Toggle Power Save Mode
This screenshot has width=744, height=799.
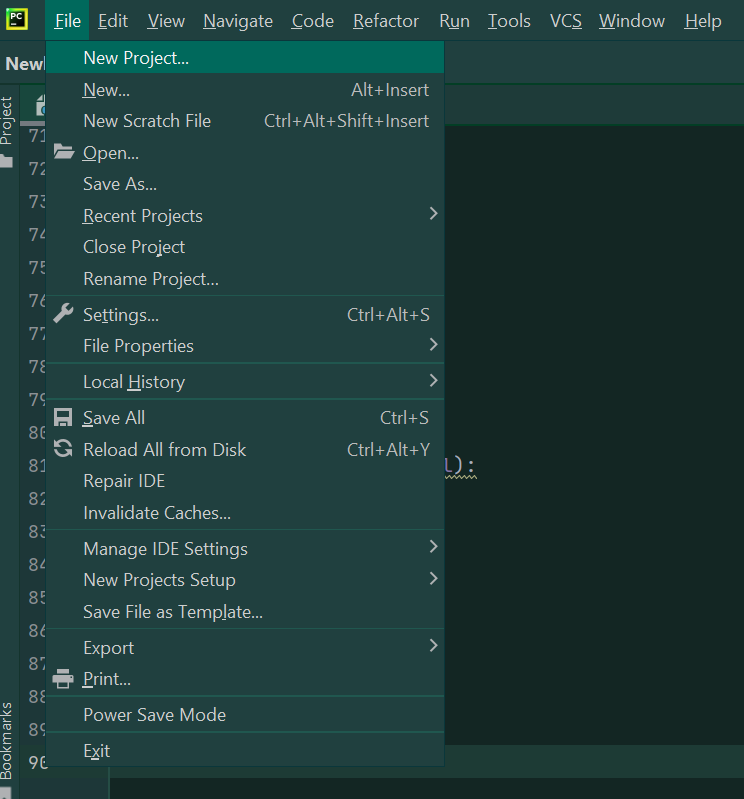tap(245, 714)
